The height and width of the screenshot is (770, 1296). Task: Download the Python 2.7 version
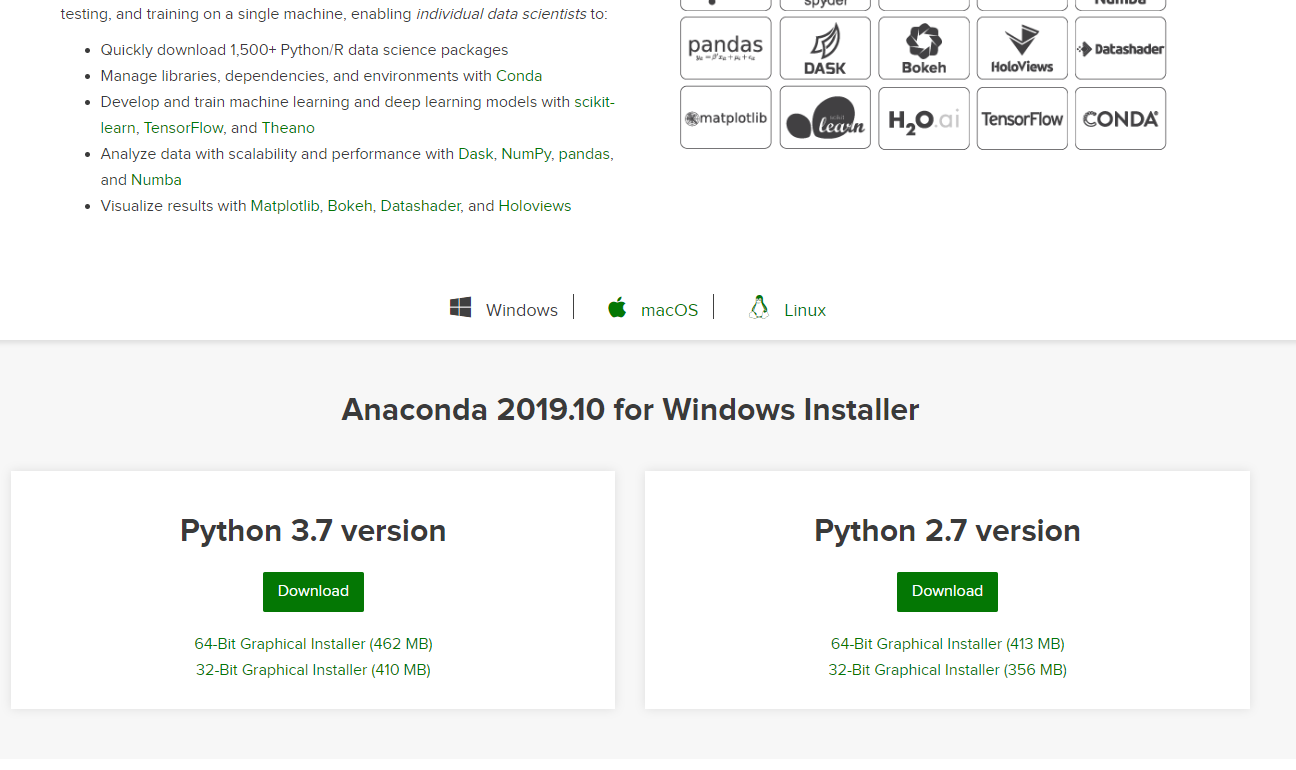point(947,592)
